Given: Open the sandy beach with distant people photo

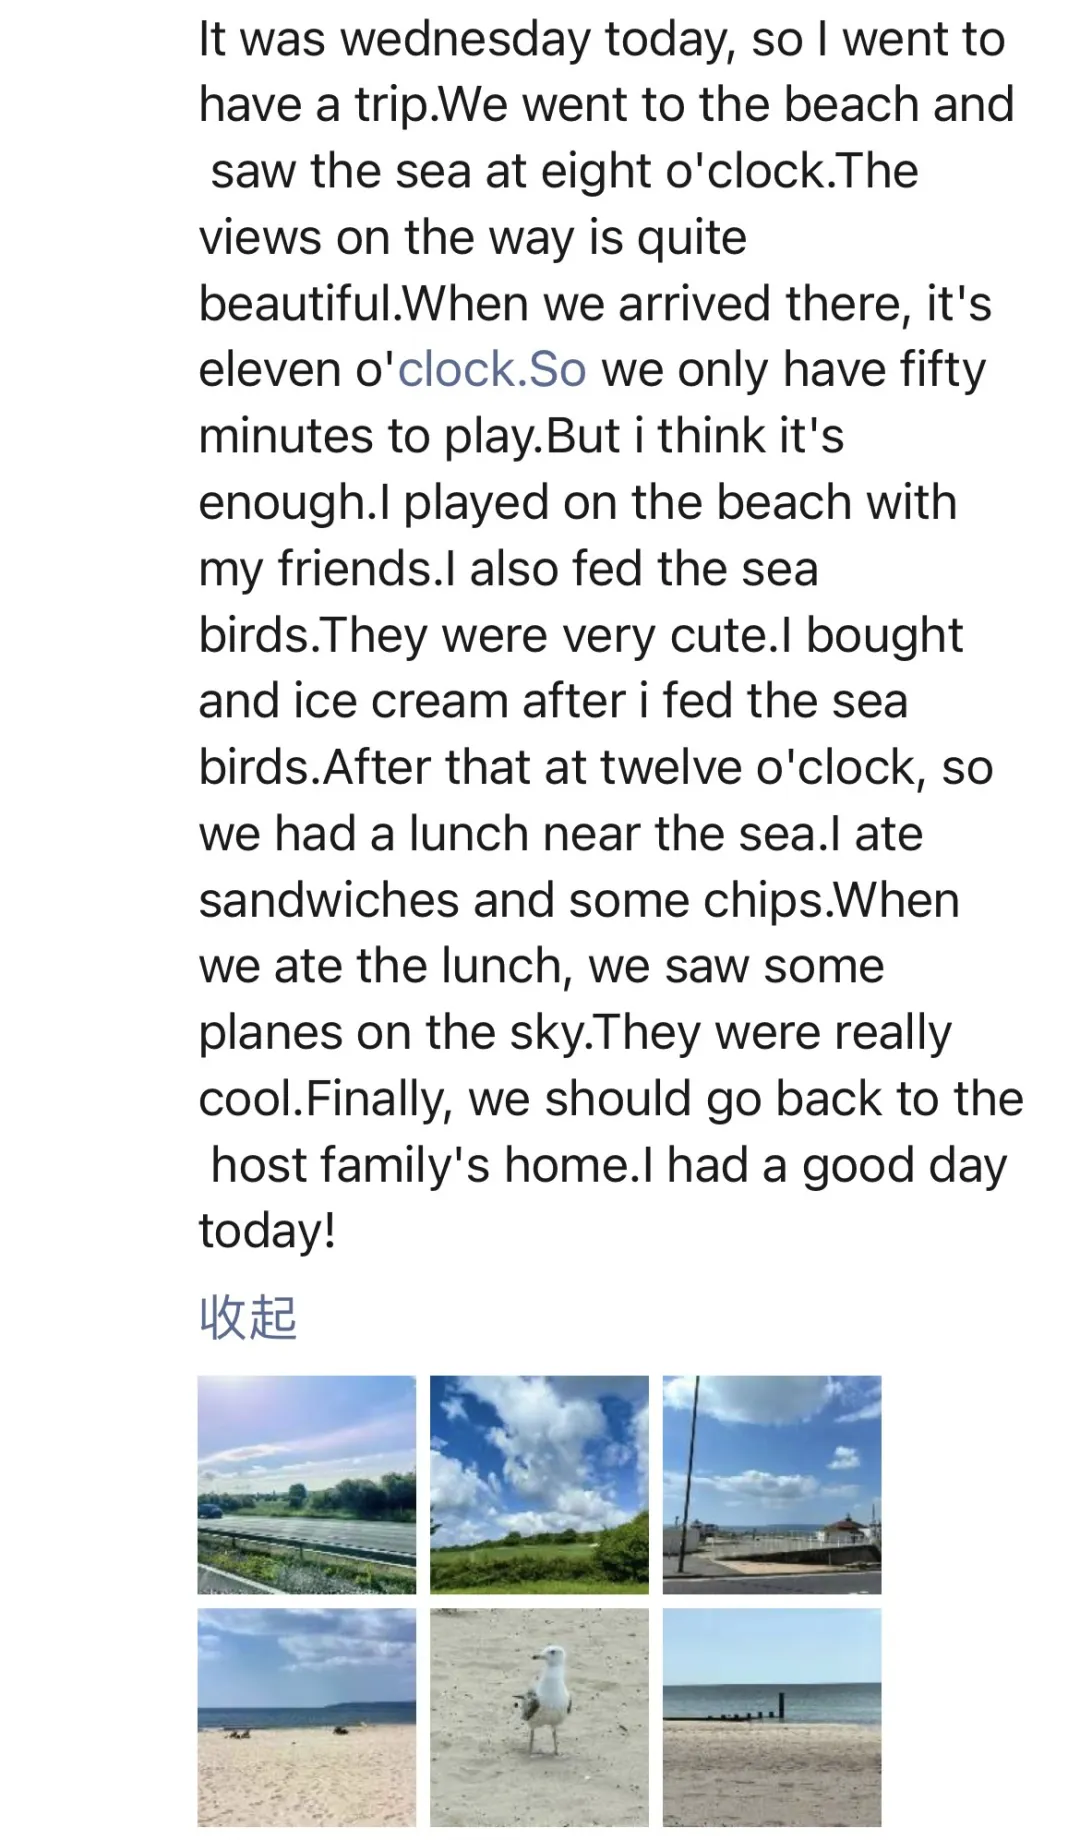Looking at the screenshot, I should click(307, 1717).
